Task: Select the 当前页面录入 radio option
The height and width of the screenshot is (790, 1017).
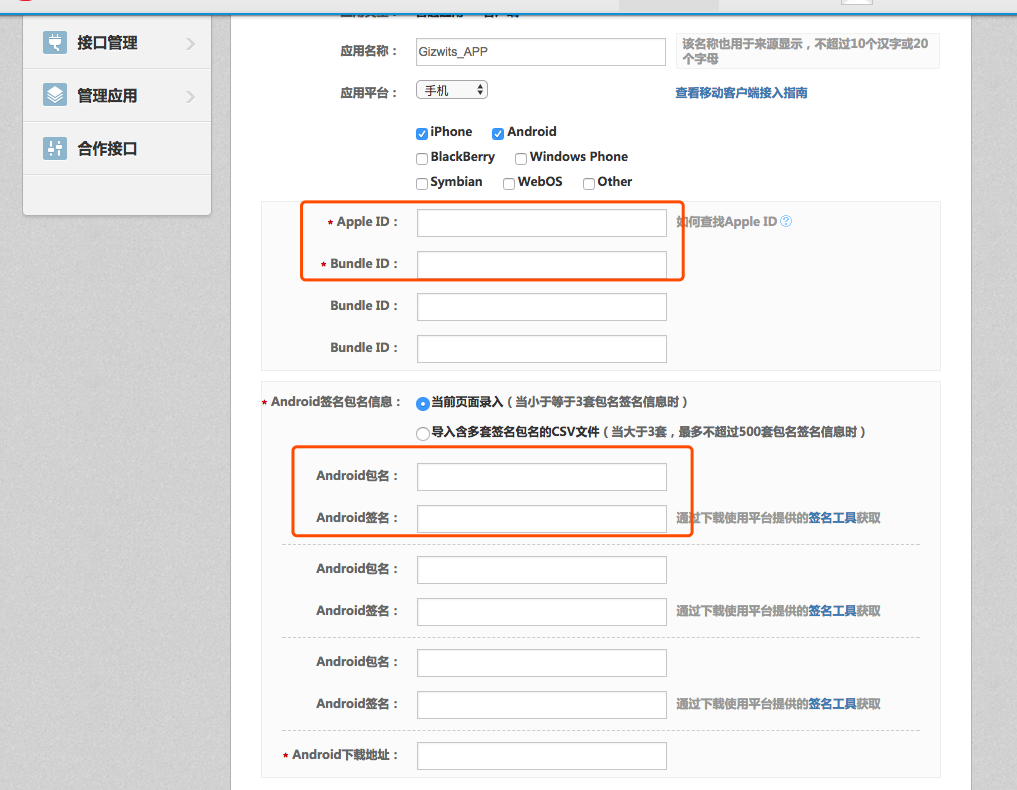Action: (x=422, y=404)
